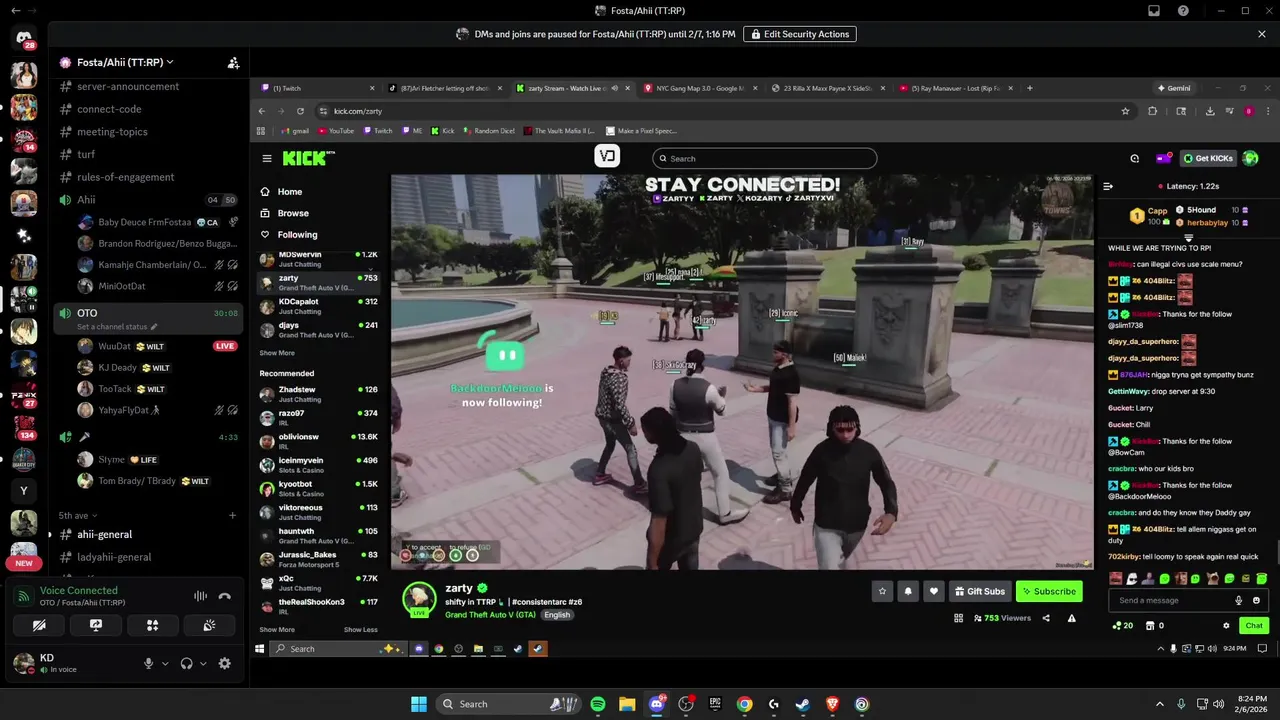The image size is (1280, 720).
Task: Show hidden system tray icons arrow
Action: (x=1160, y=704)
